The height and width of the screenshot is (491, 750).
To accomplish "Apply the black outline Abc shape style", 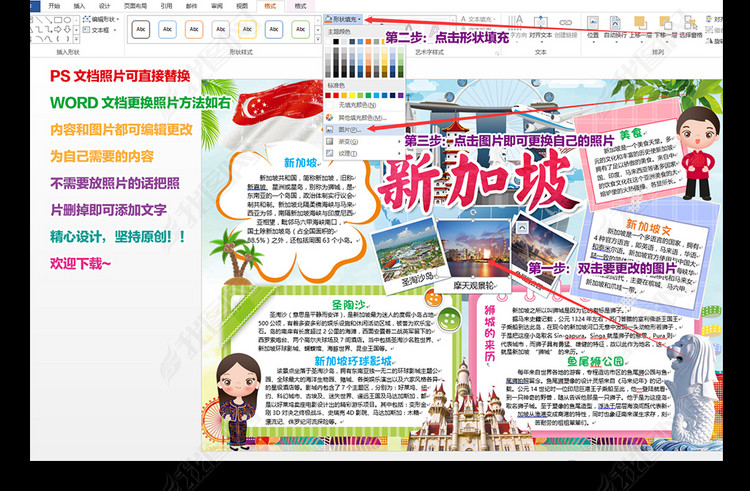I will click(141, 29).
